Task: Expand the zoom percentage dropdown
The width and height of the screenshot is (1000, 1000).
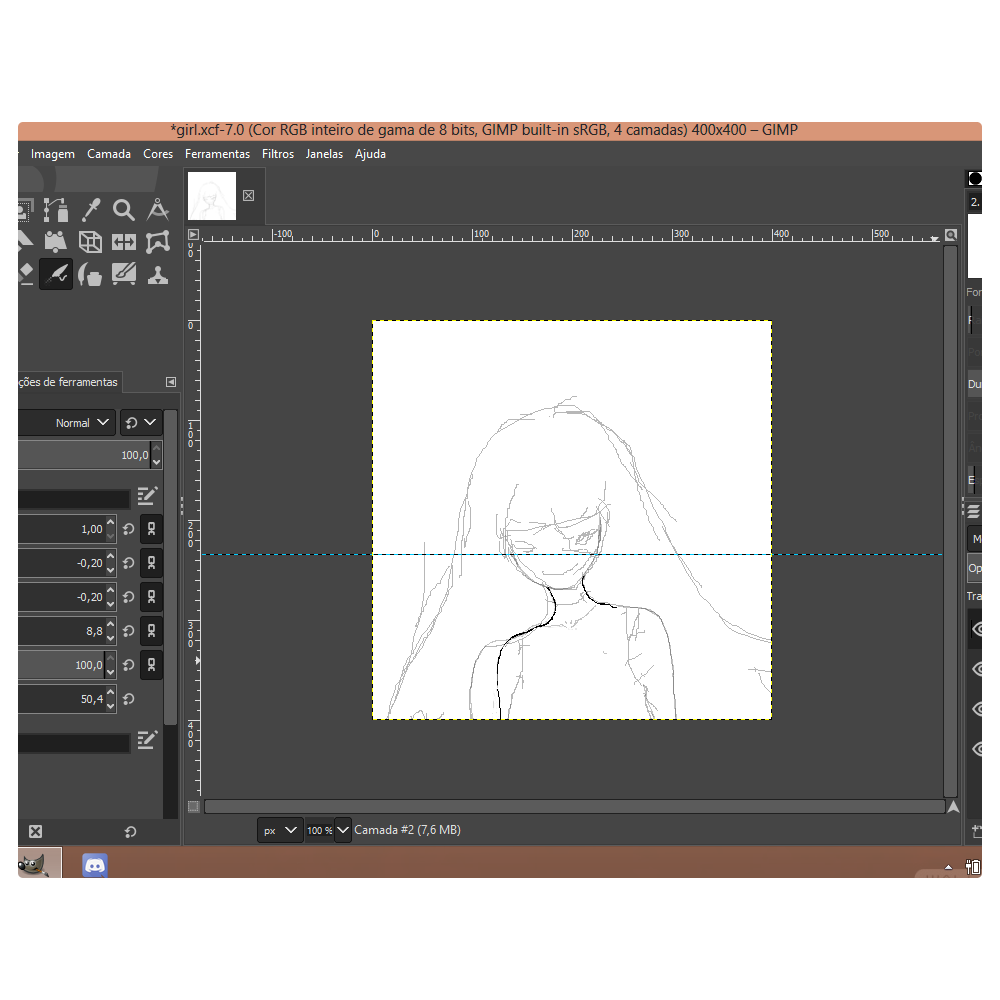Action: 343,830
